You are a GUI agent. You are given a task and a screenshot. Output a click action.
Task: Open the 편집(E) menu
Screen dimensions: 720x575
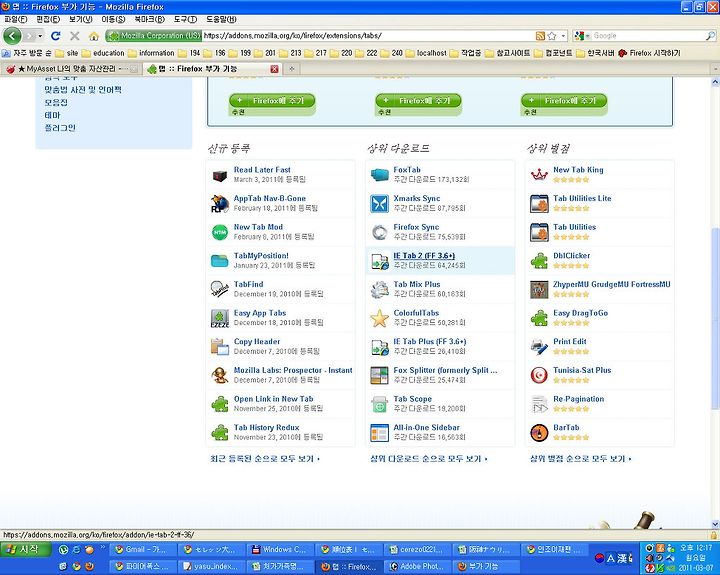[x=48, y=19]
